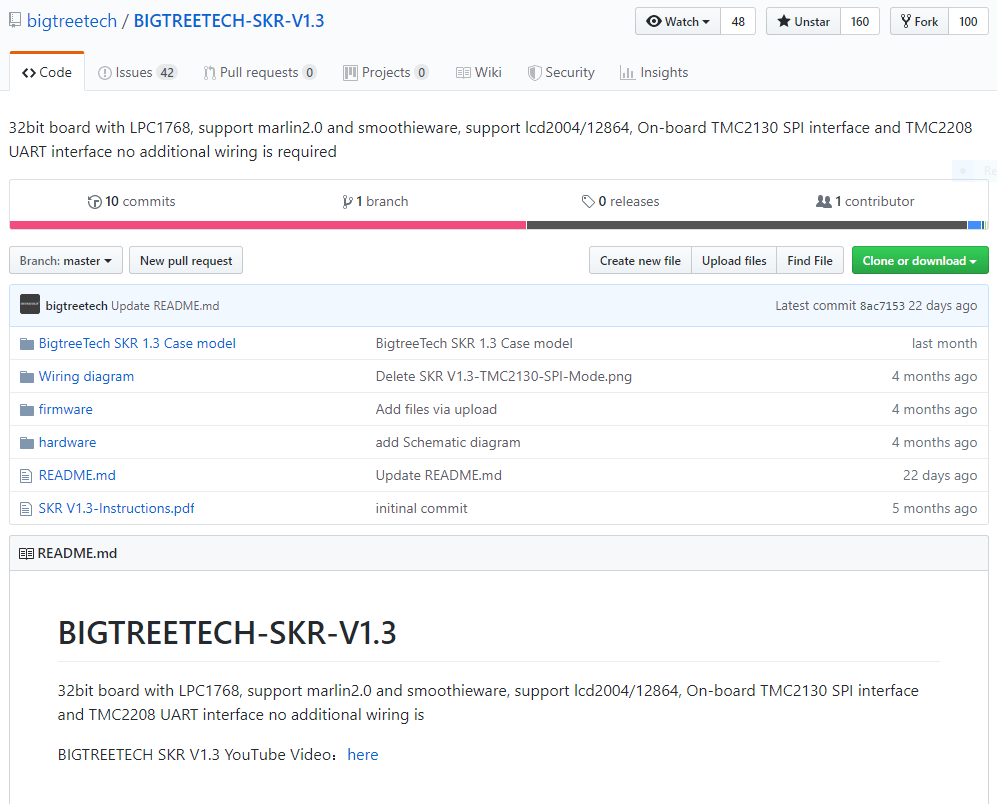Open the Projects tab
The image size is (997, 804).
385,73
